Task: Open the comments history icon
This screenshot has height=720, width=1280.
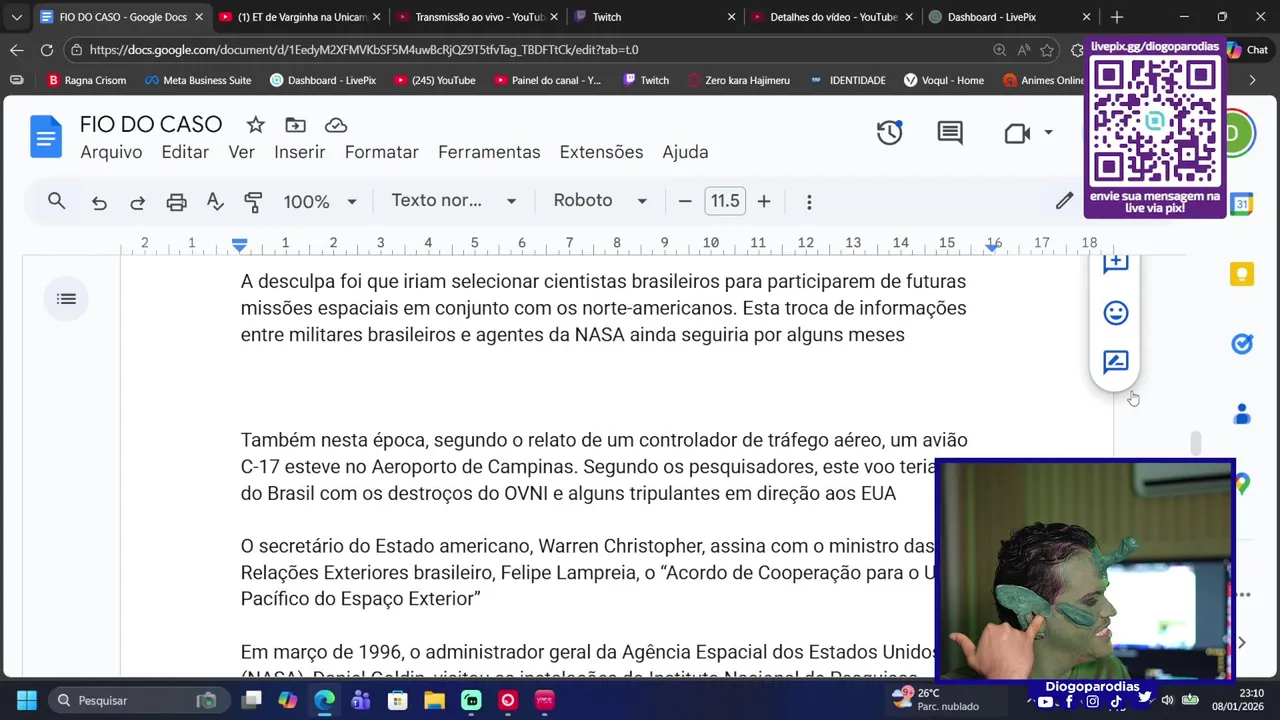Action: click(950, 133)
